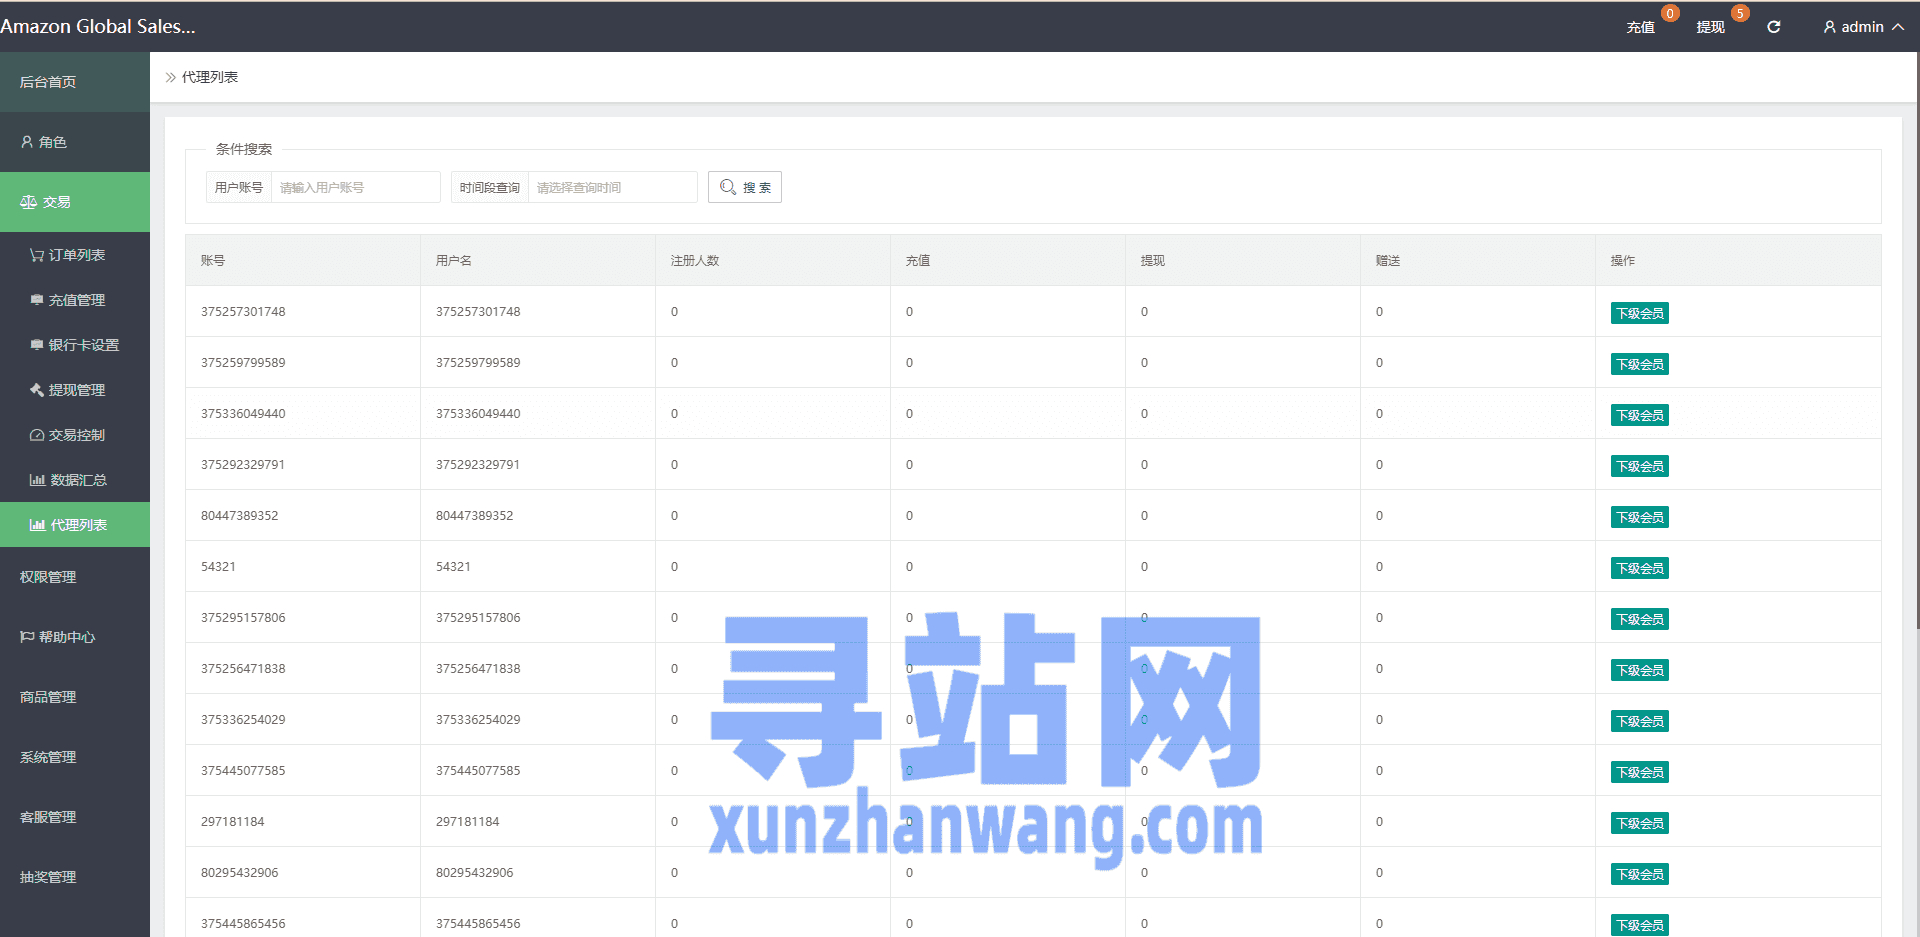Click 下级会员 for account 80447389352
The height and width of the screenshot is (937, 1920).
pyautogui.click(x=1640, y=517)
